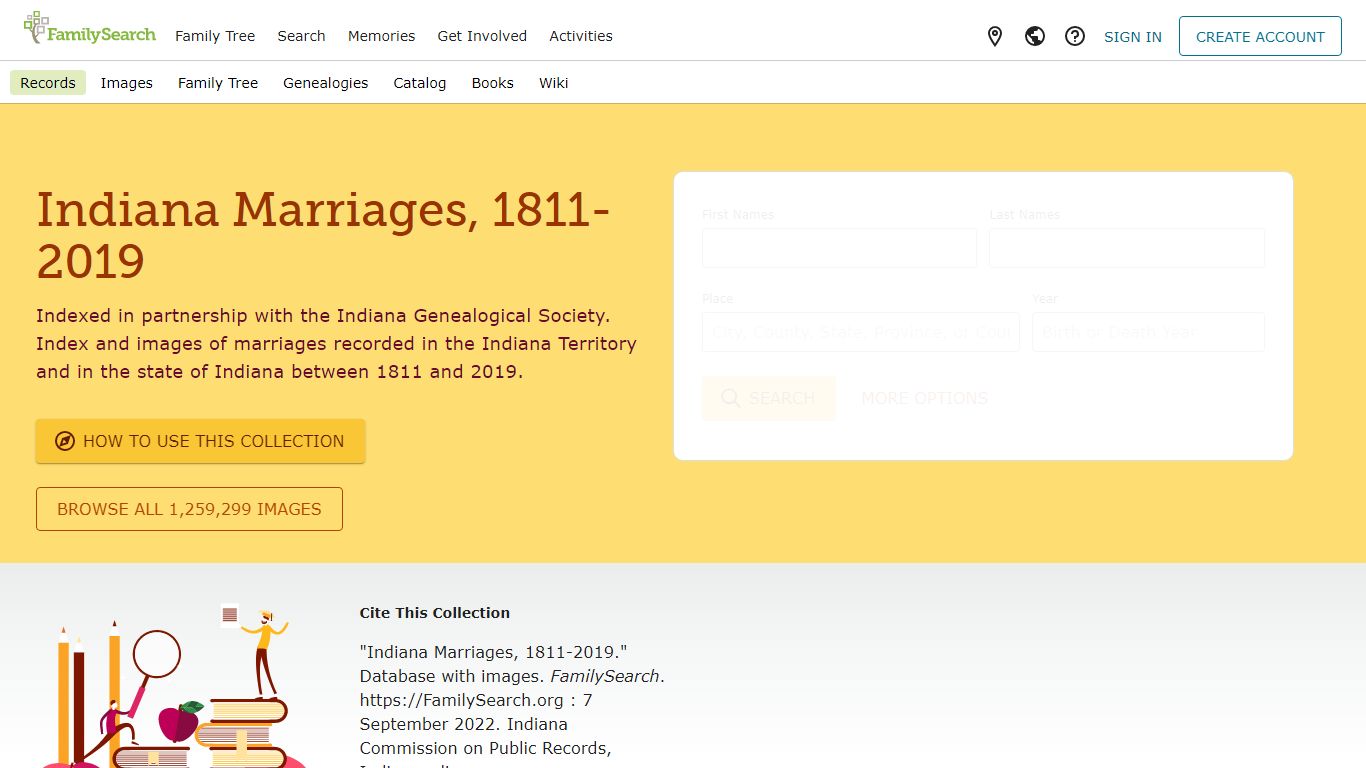This screenshot has height=768, width=1366.
Task: Click the citation text "Indiana Marriages, 1811-2019."
Action: tap(493, 652)
